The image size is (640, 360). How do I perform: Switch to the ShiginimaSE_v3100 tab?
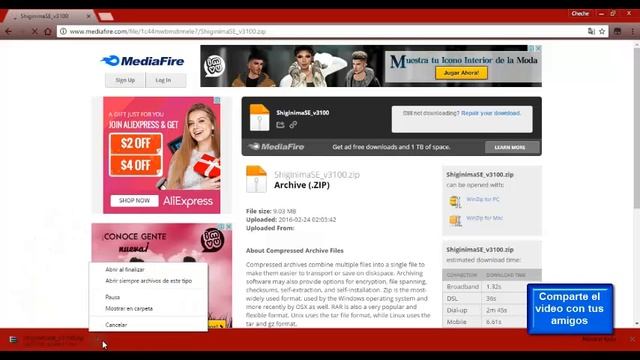(49, 16)
